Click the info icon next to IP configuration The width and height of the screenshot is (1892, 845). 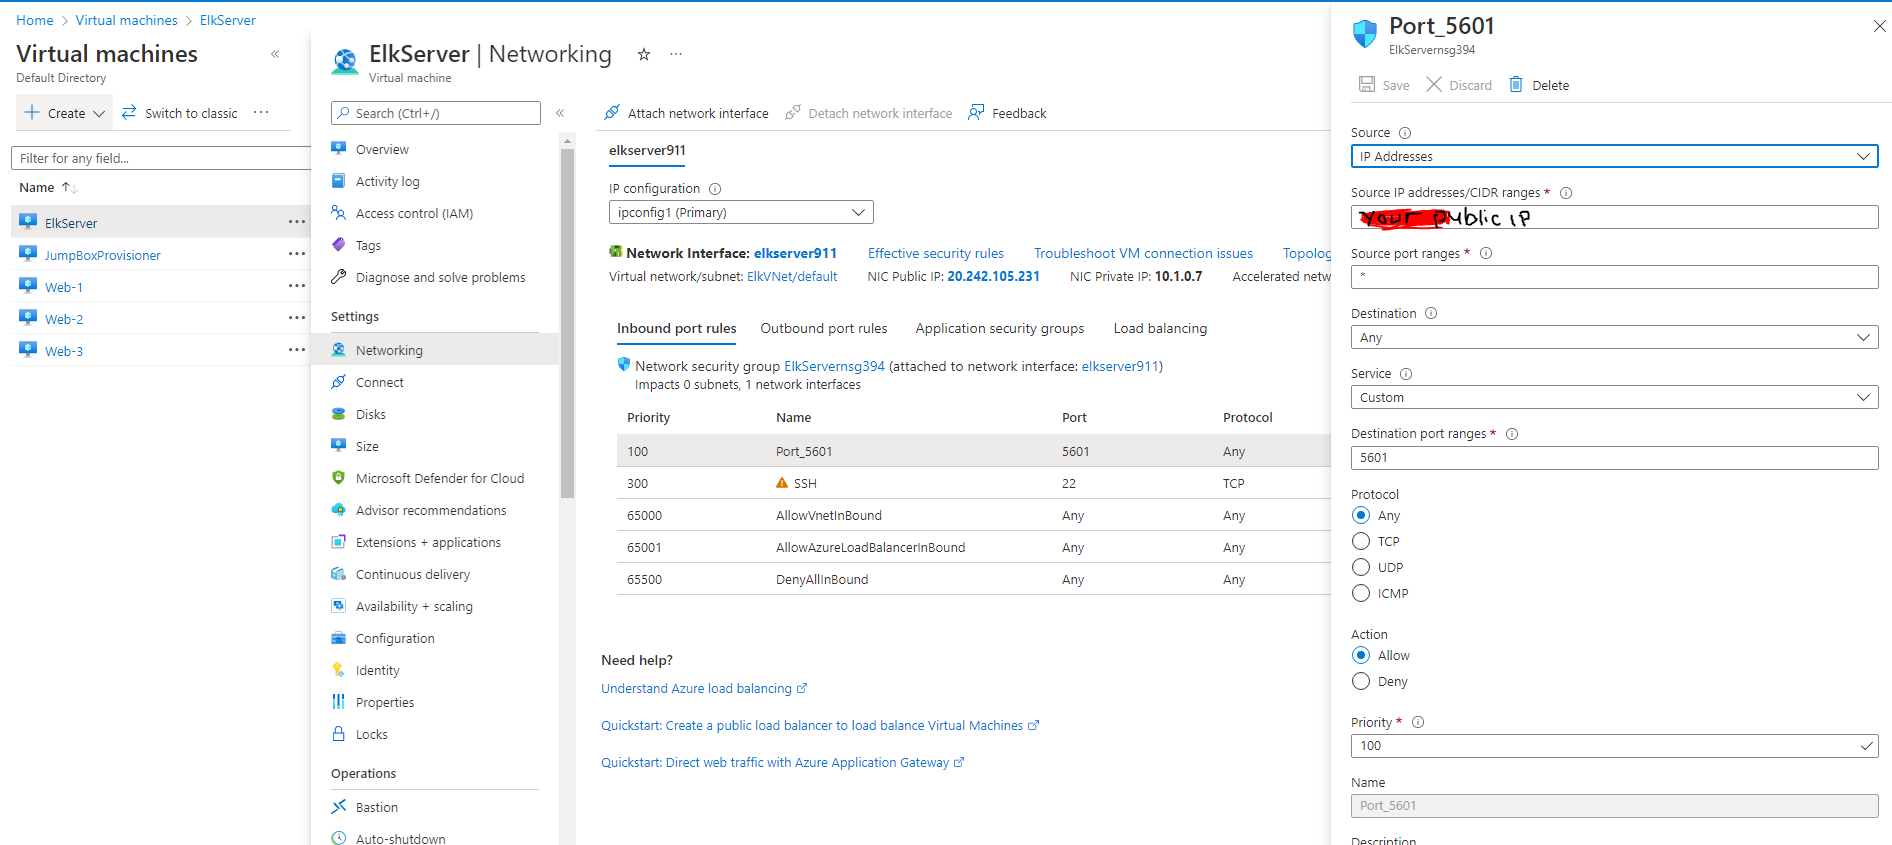coord(715,189)
